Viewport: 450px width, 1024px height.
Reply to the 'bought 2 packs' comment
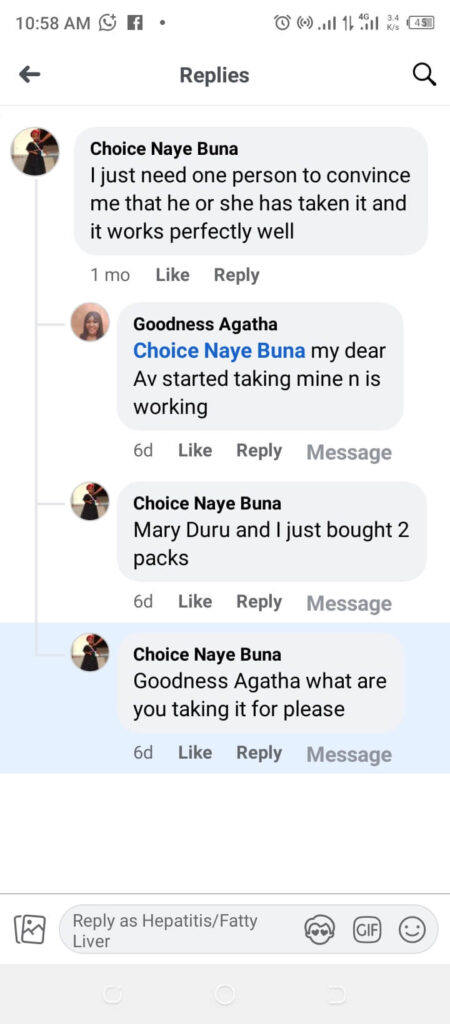(x=259, y=601)
